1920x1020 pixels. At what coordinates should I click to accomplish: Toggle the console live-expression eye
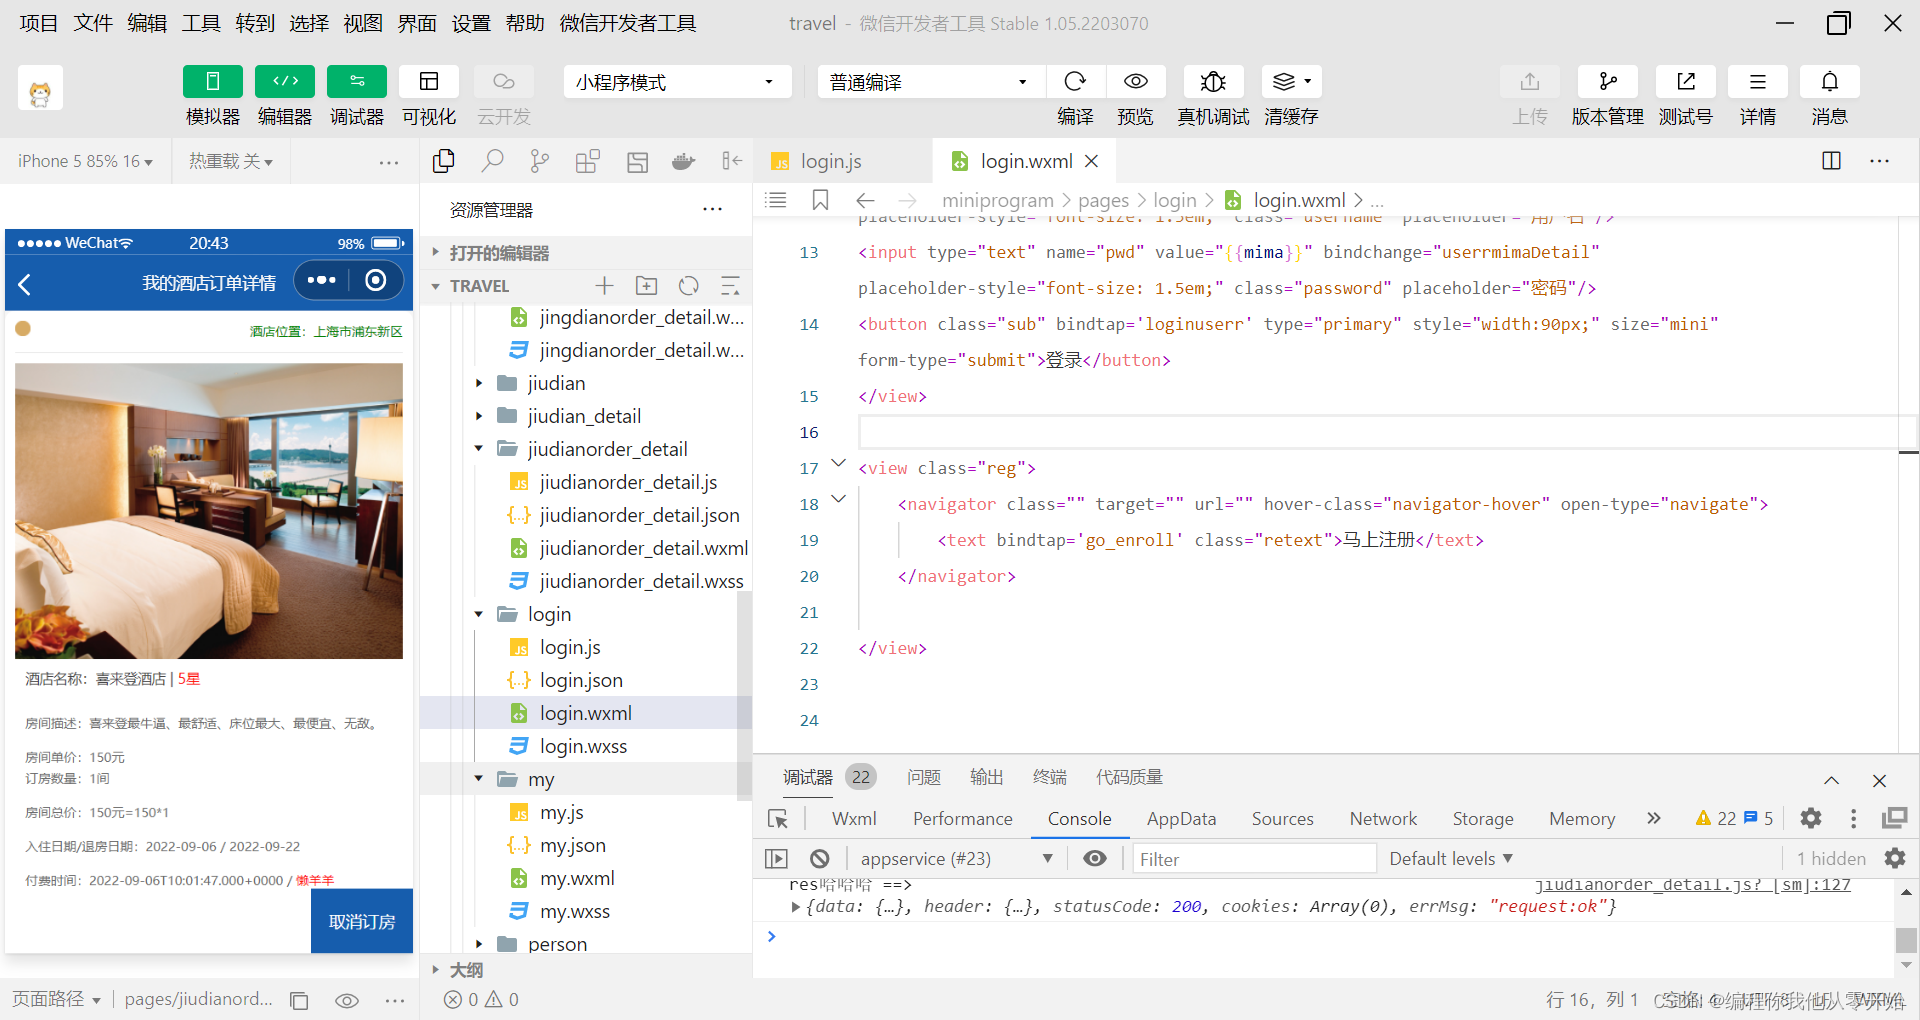[1095, 858]
